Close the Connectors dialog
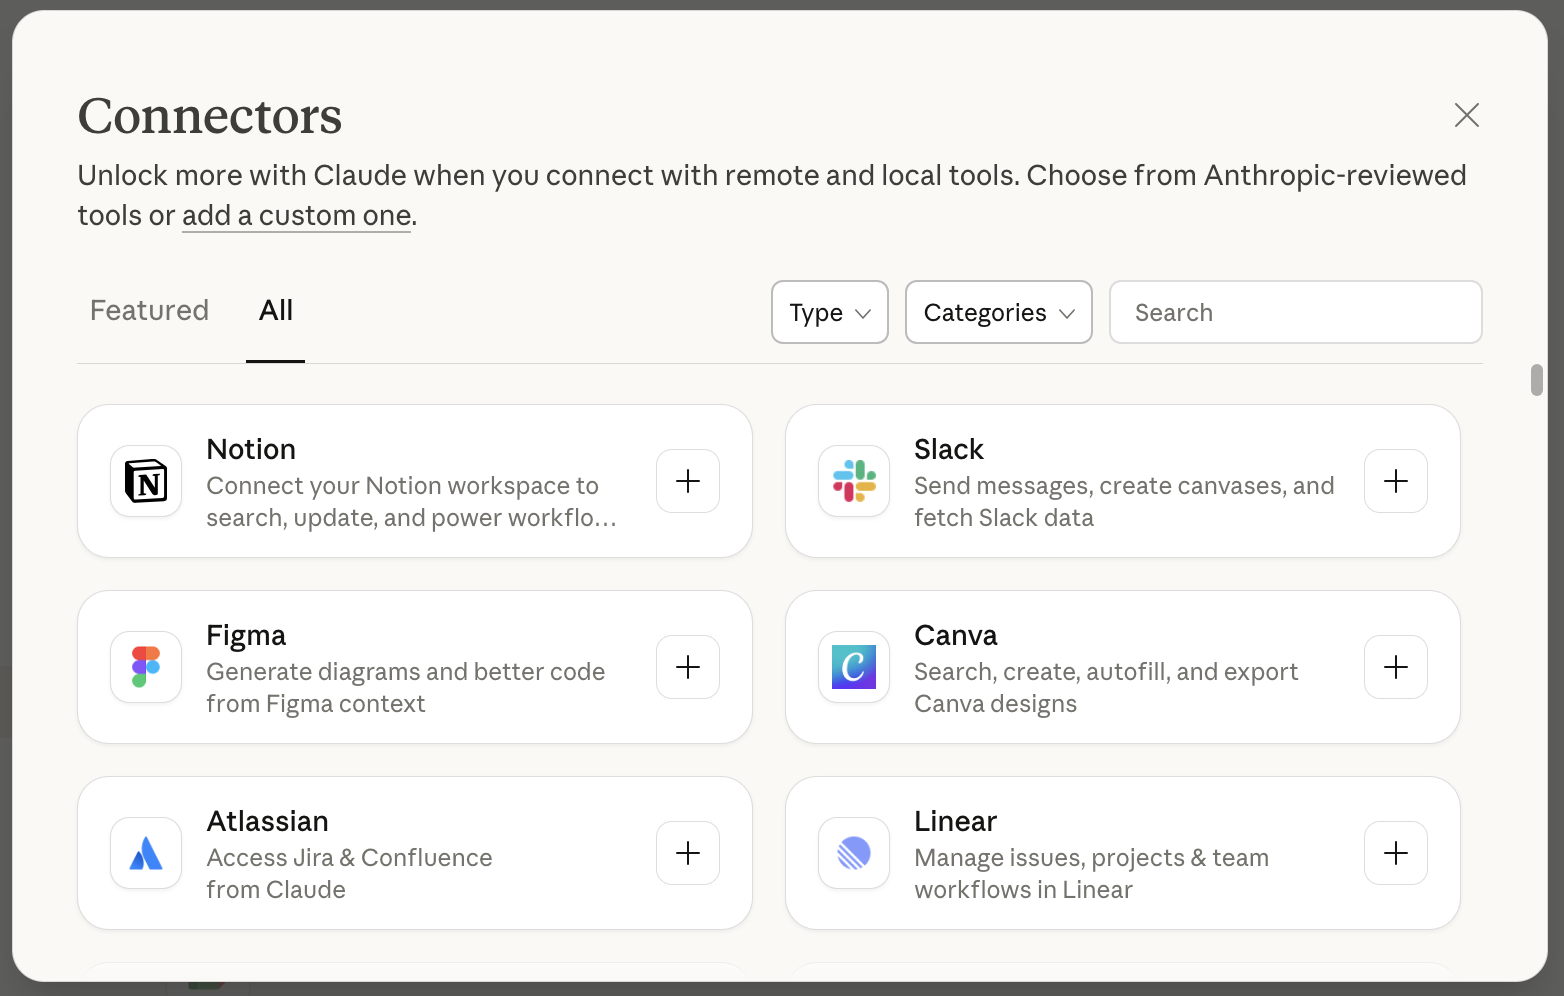 (x=1466, y=115)
